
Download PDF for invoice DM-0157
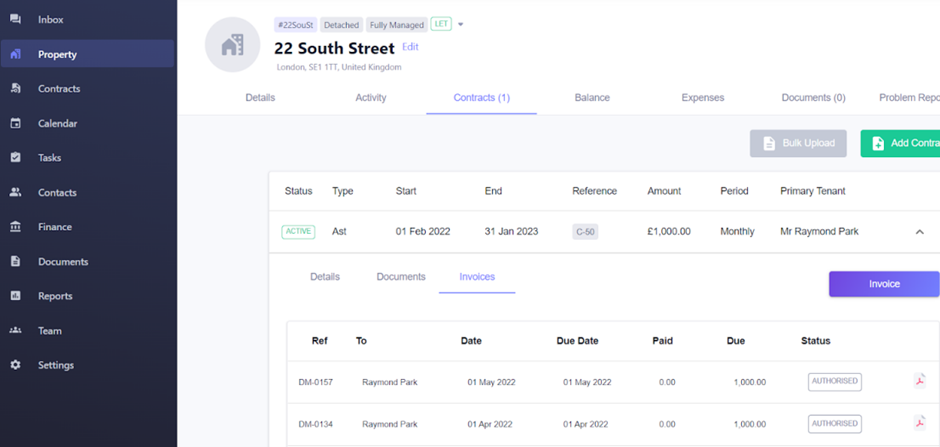920,380
